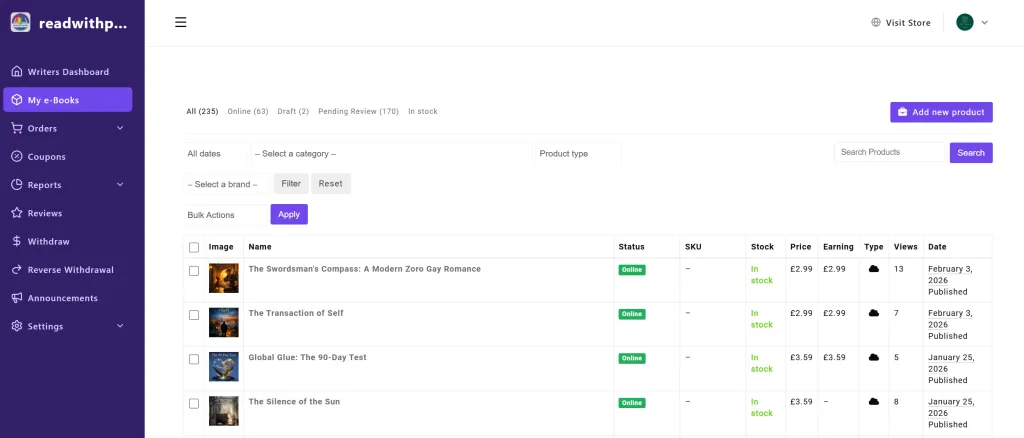Viewport: 1024px width, 438px height.
Task: Click the Search Products input field
Action: pos(890,152)
